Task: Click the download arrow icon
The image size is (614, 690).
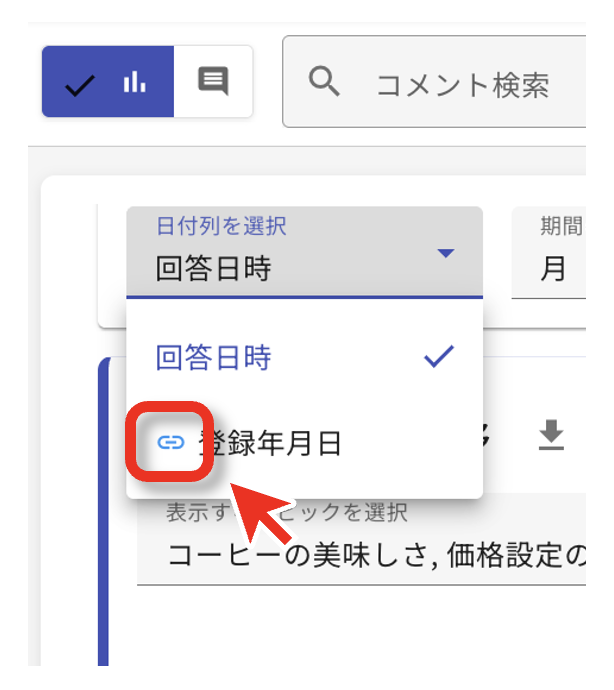Action: (551, 435)
